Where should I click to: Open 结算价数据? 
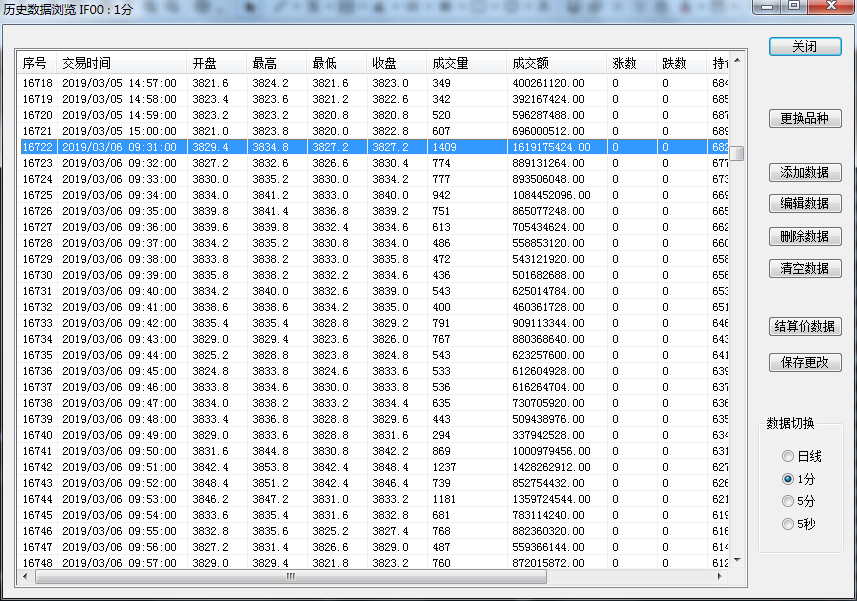(804, 327)
